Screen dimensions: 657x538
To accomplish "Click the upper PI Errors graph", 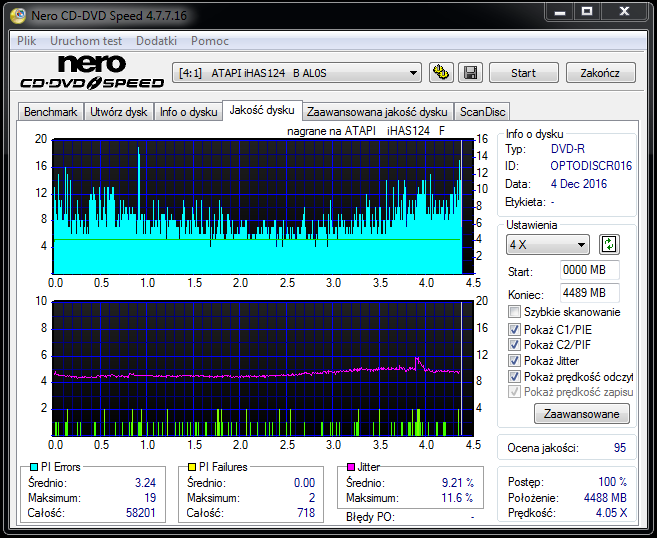I will (263, 207).
